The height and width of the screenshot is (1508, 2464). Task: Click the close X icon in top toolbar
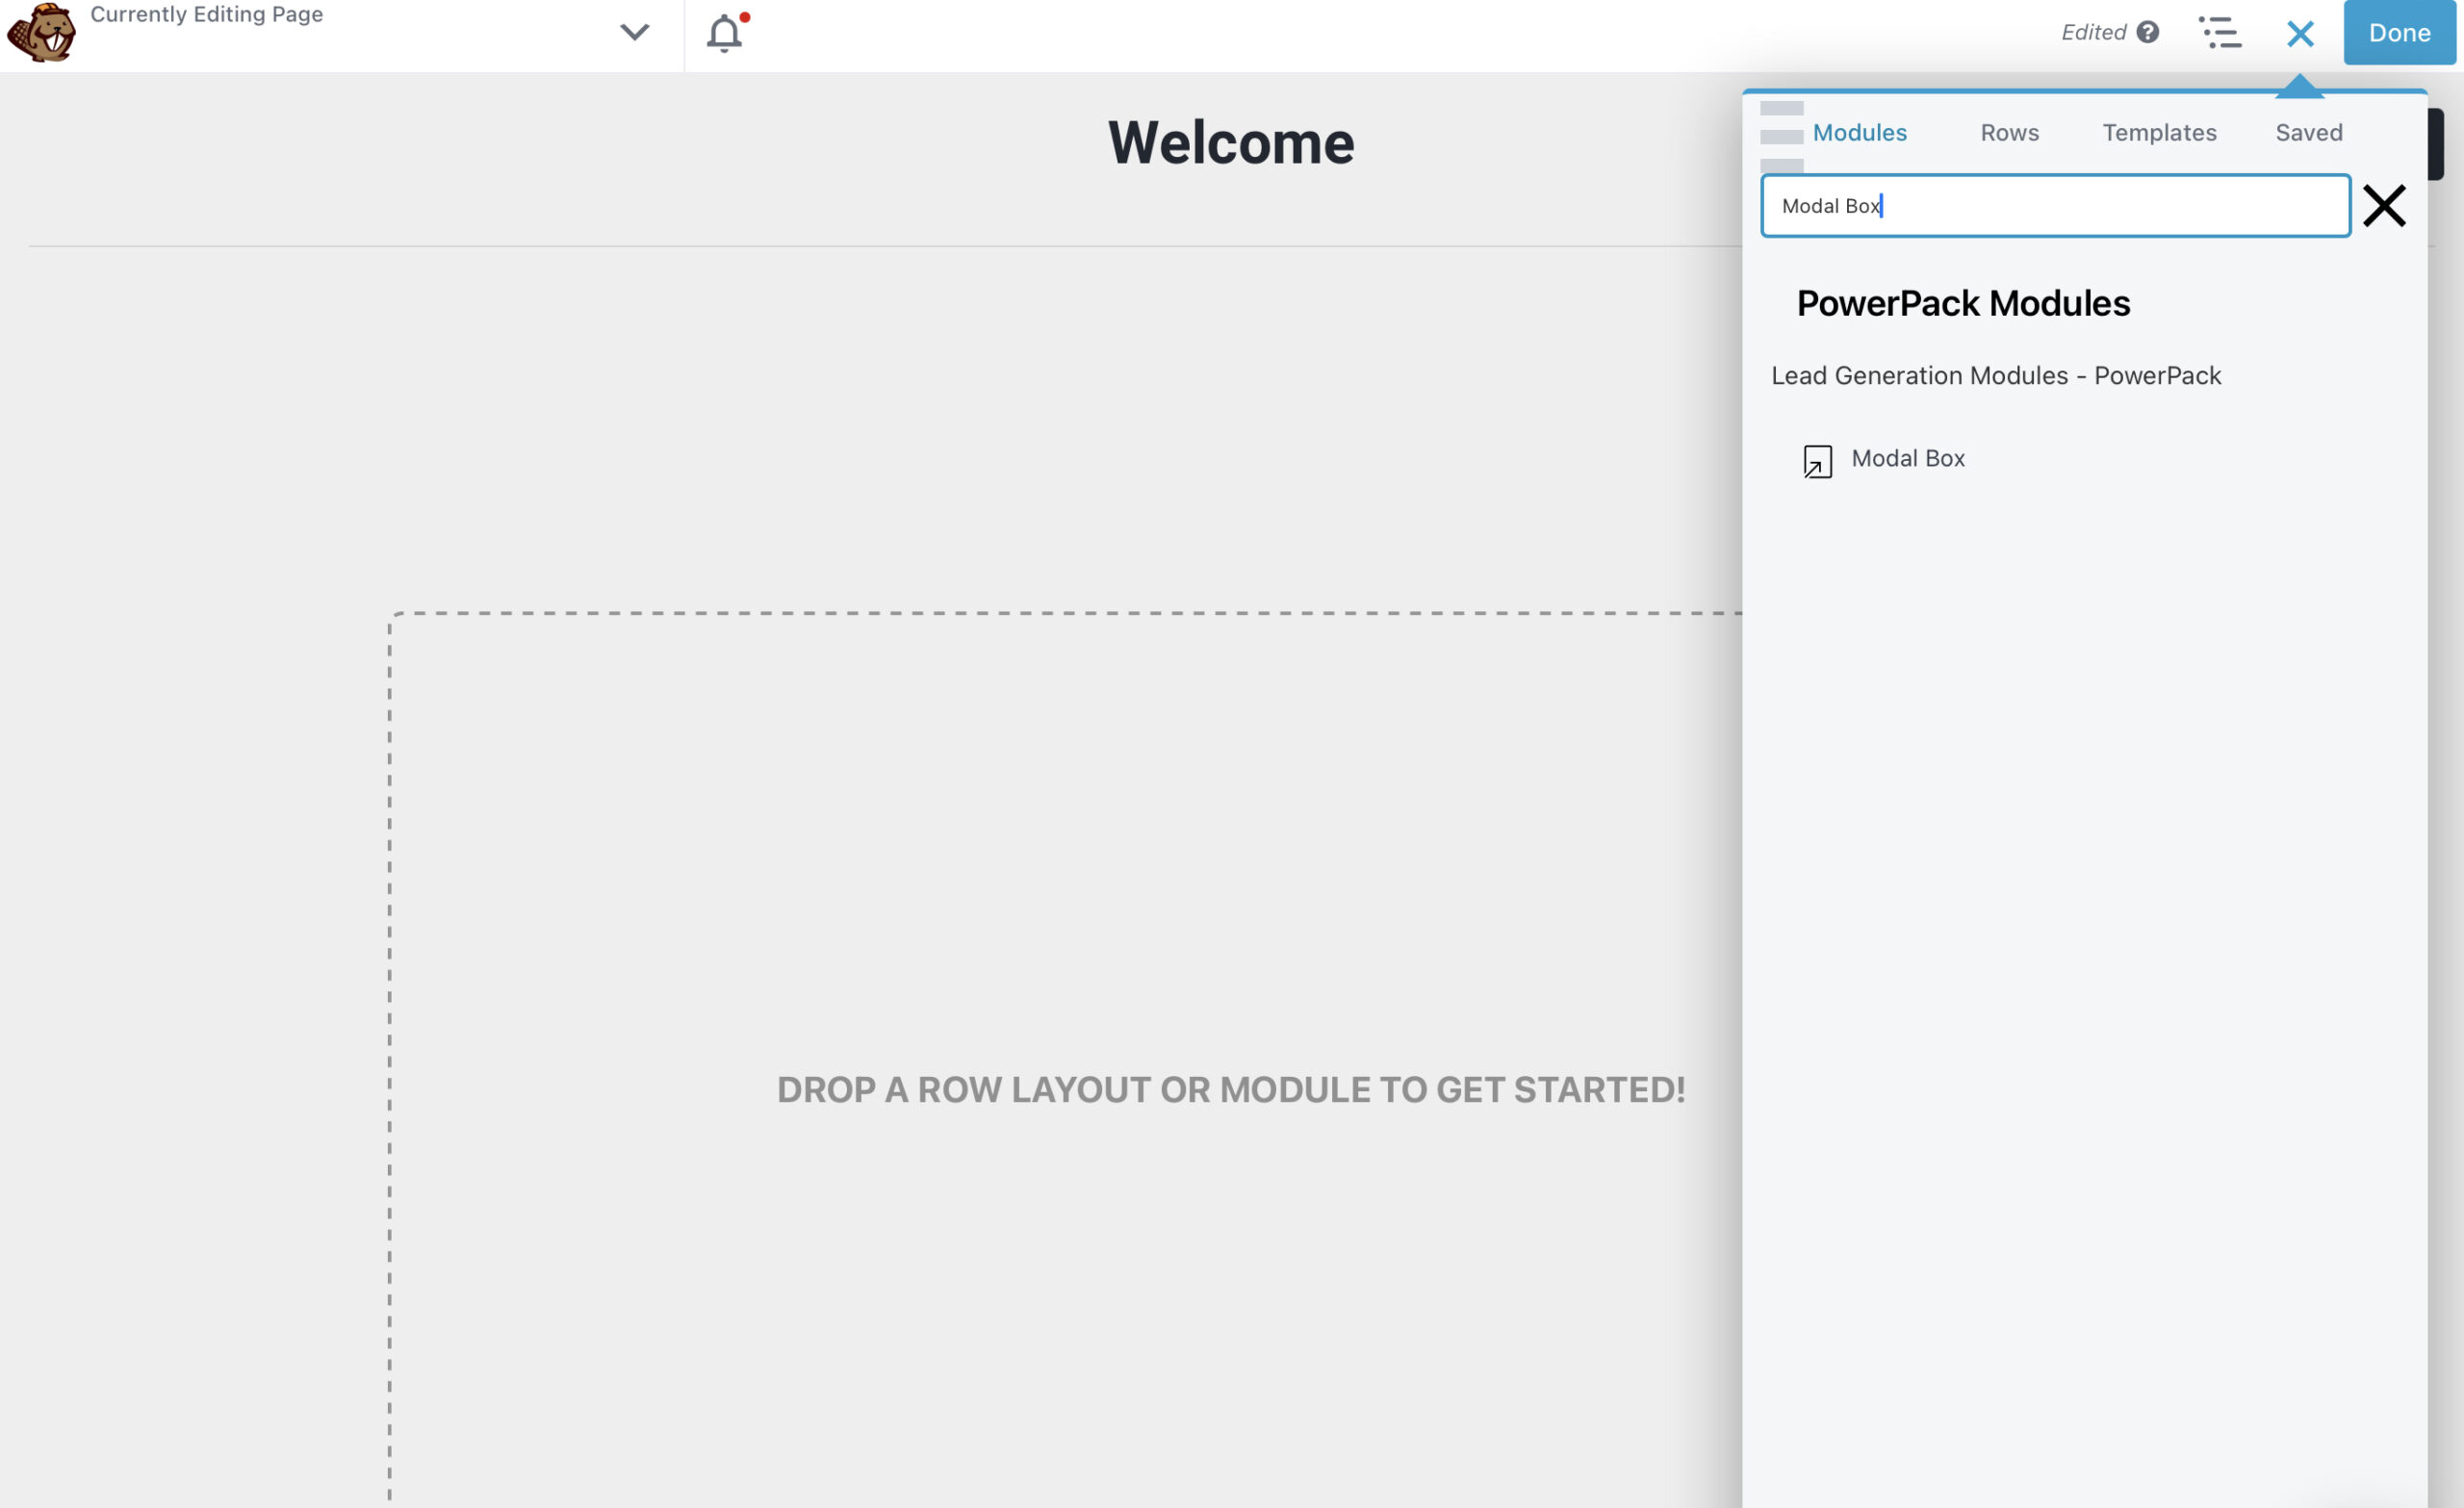tap(2300, 32)
